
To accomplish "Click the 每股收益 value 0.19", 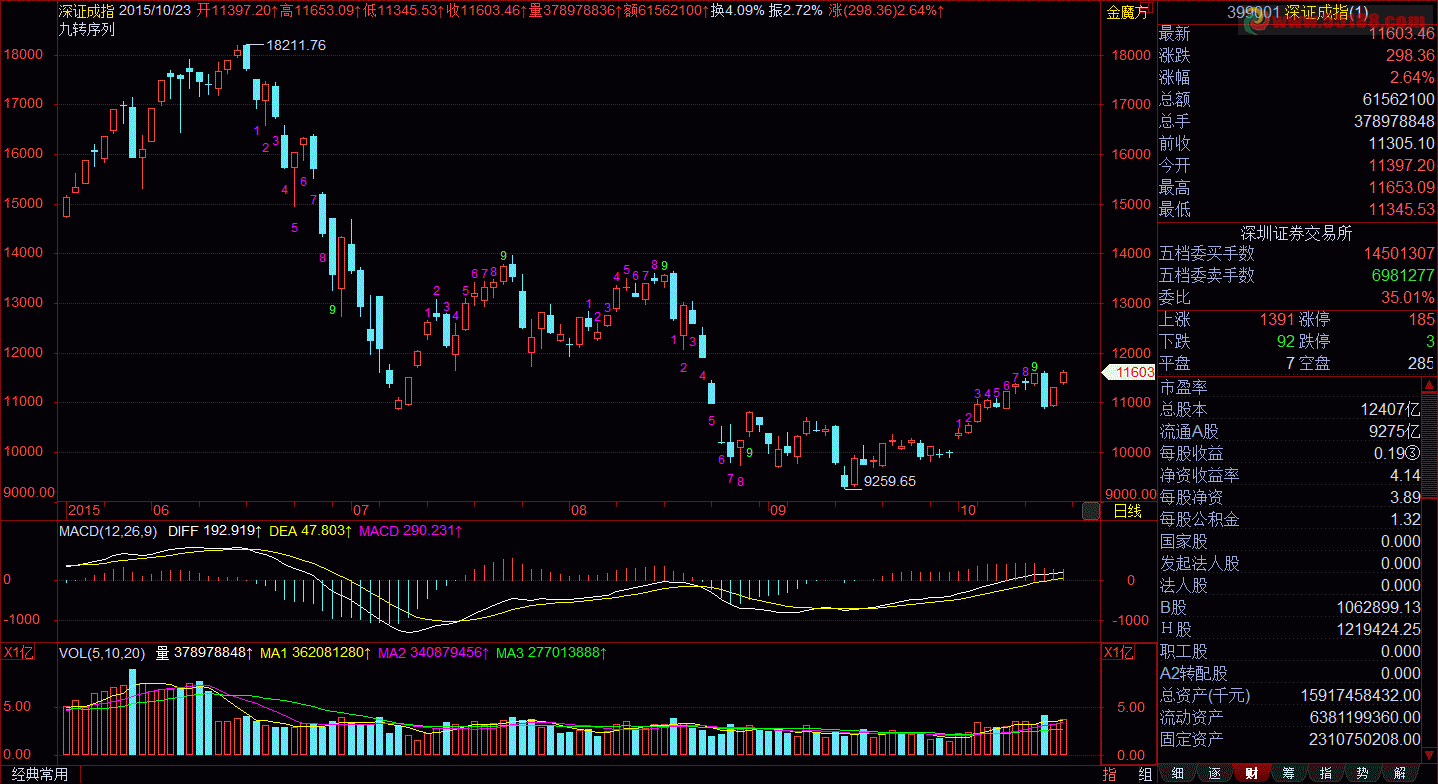I will pyautogui.click(x=1396, y=453).
